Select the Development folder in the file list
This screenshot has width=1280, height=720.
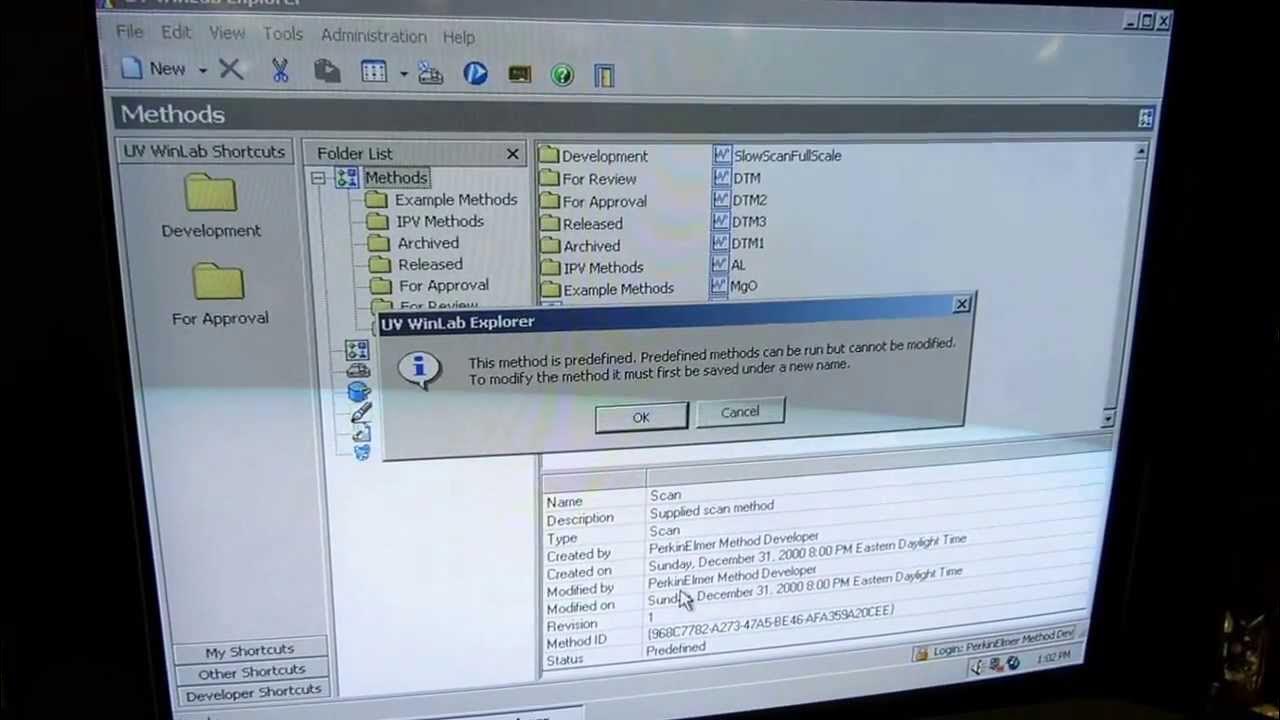(605, 156)
